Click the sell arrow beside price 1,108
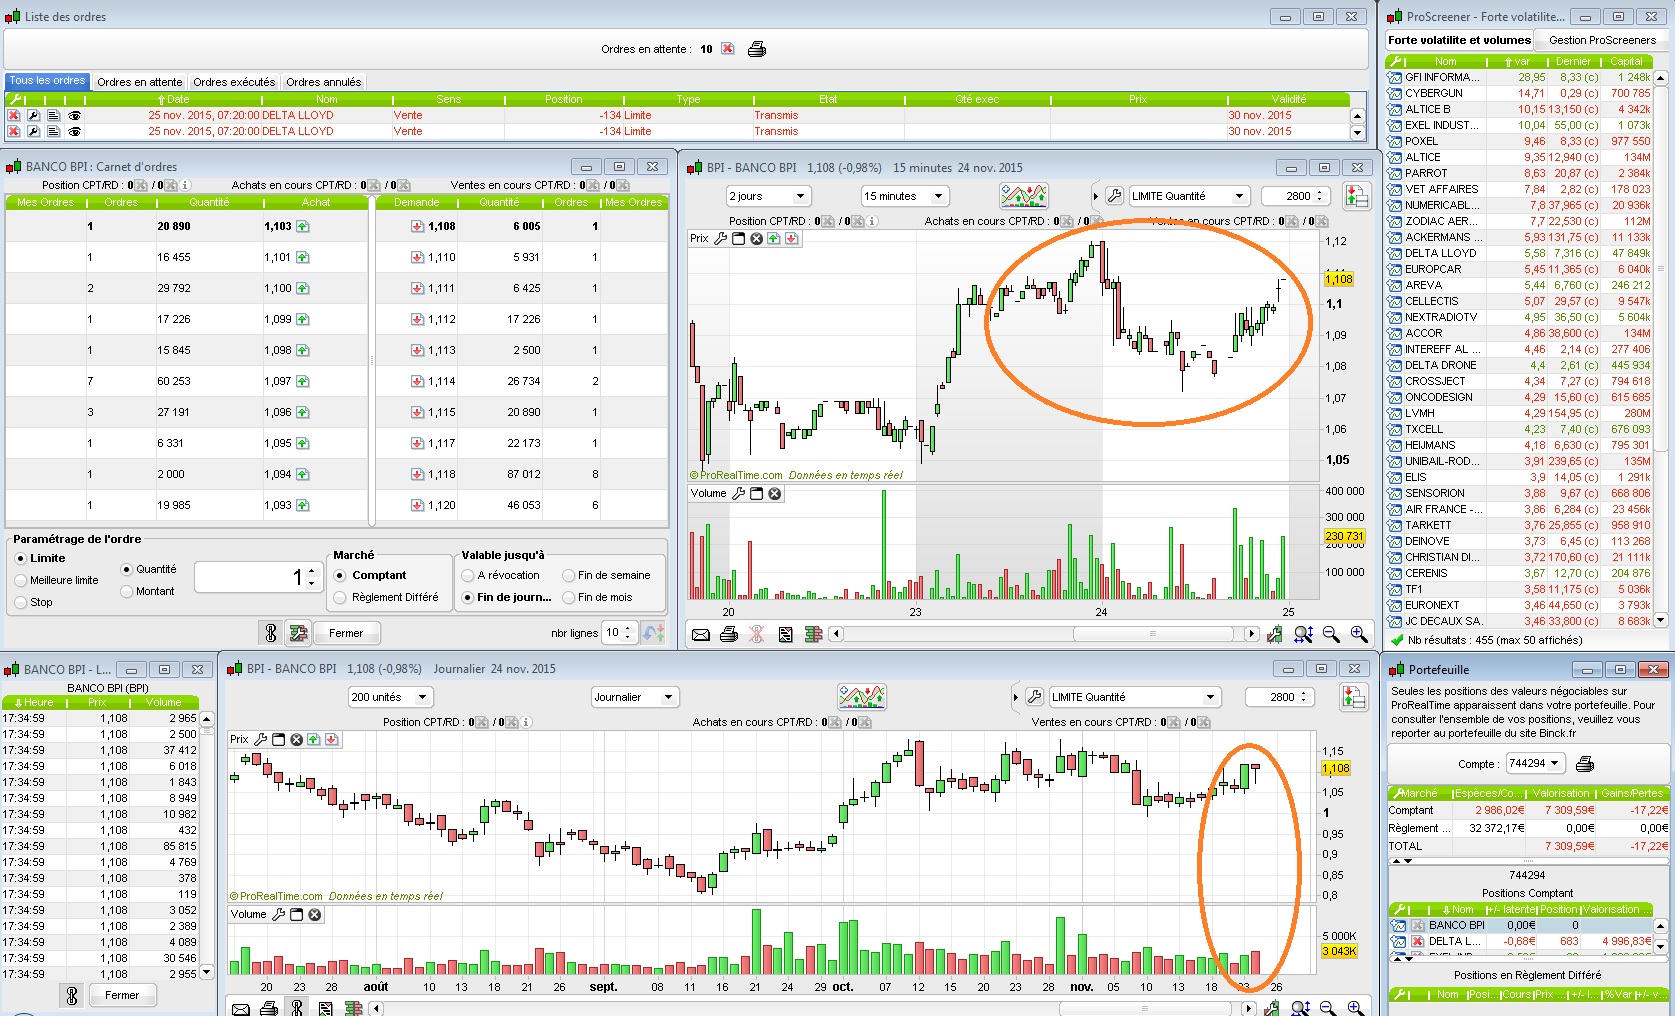Screen dimensions: 1675x1016 pos(418,226)
